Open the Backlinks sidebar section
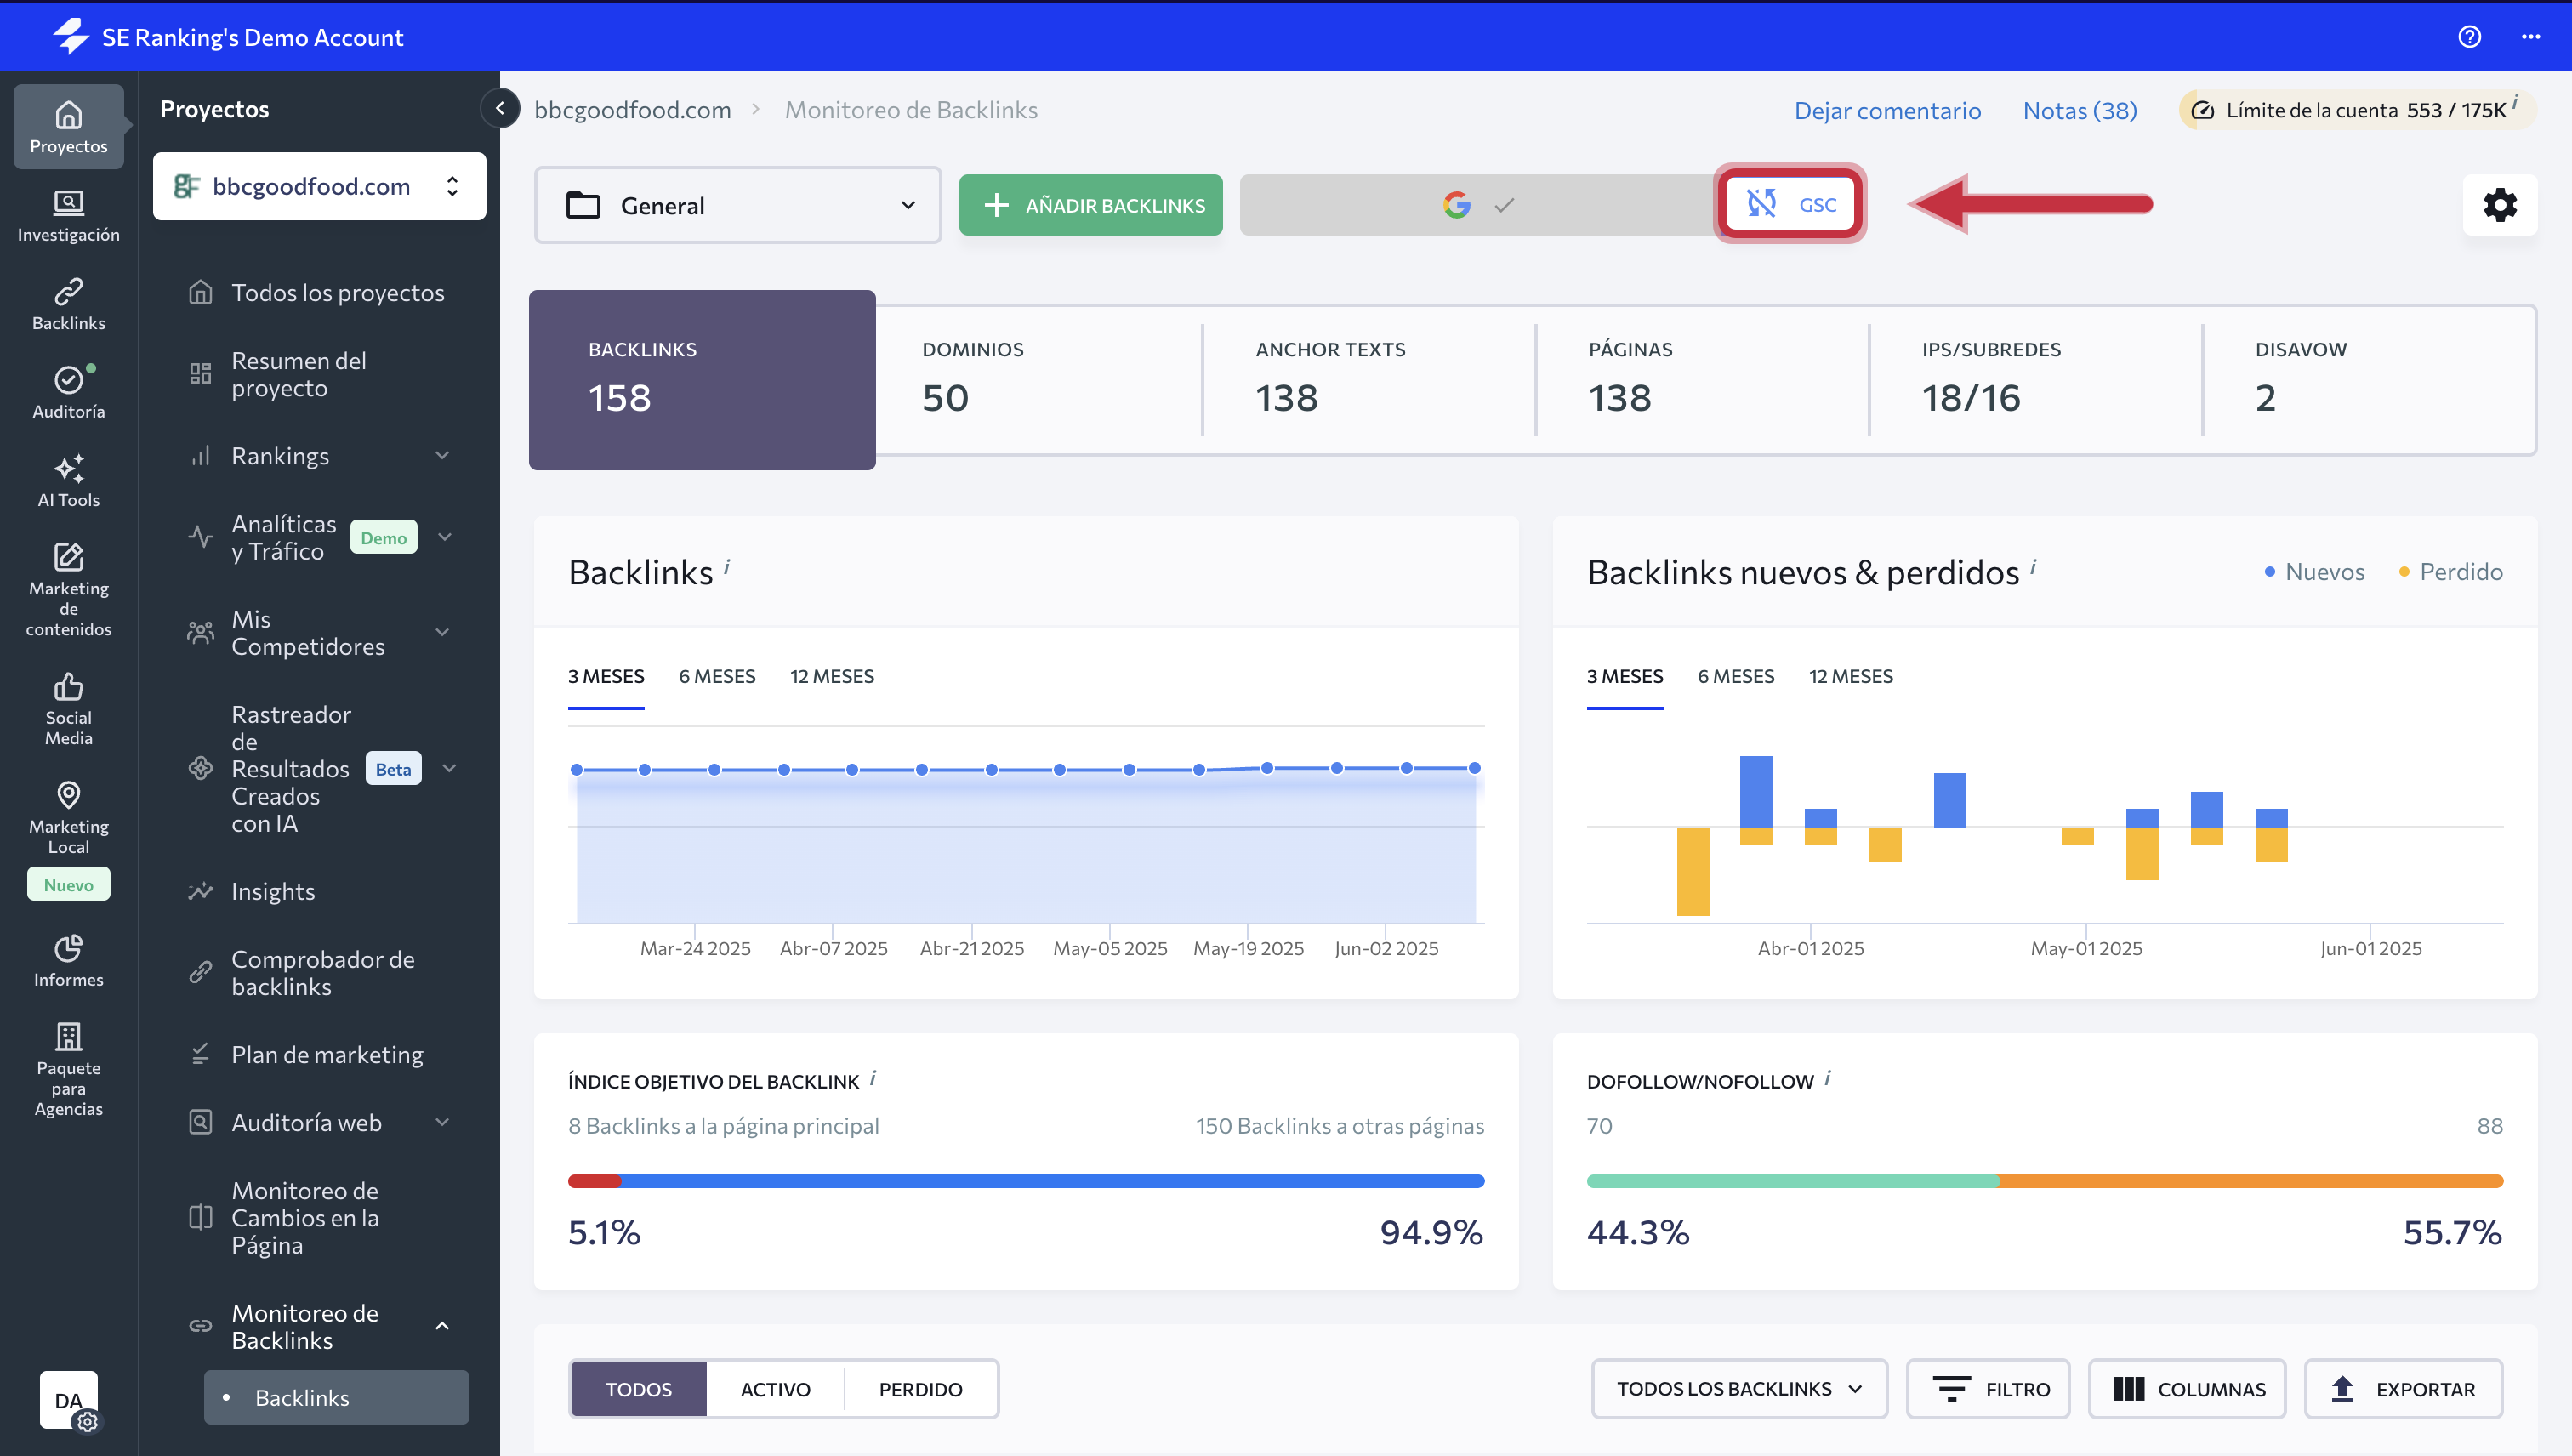The width and height of the screenshot is (2572, 1456). [68, 304]
